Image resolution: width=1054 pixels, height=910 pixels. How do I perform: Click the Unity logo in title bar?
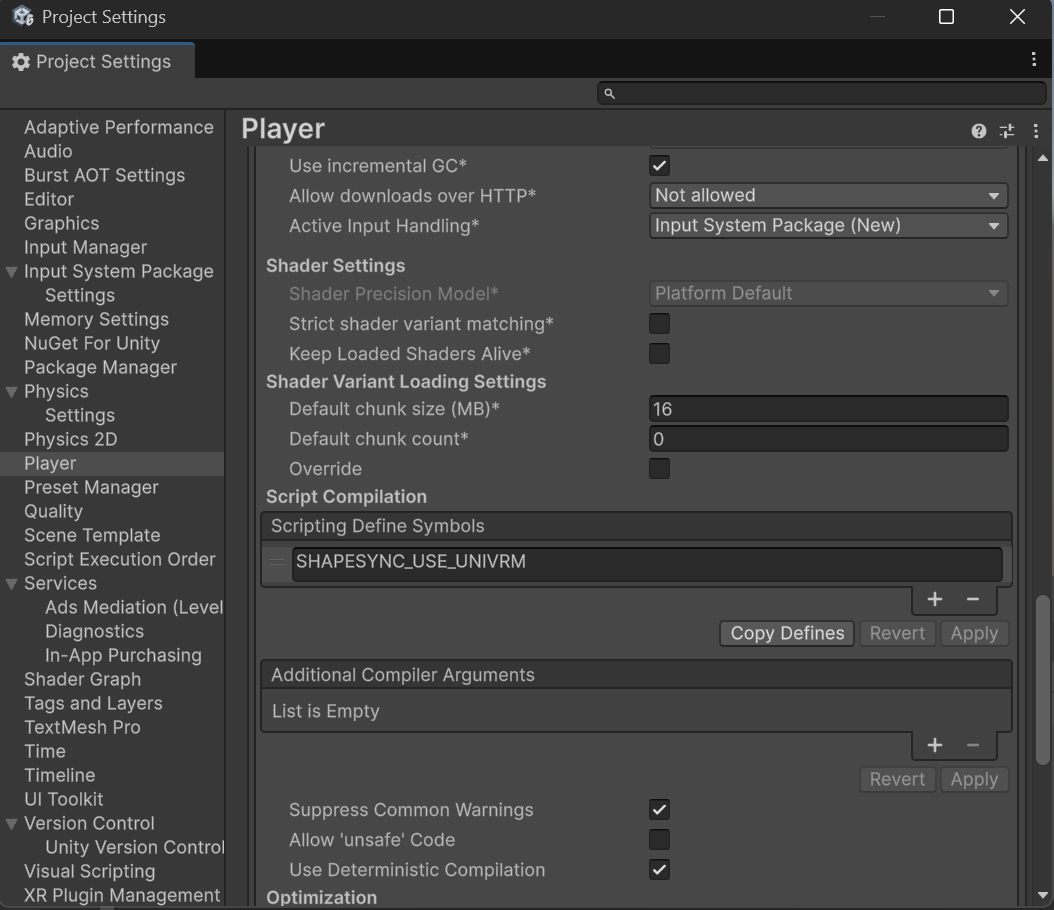22,16
